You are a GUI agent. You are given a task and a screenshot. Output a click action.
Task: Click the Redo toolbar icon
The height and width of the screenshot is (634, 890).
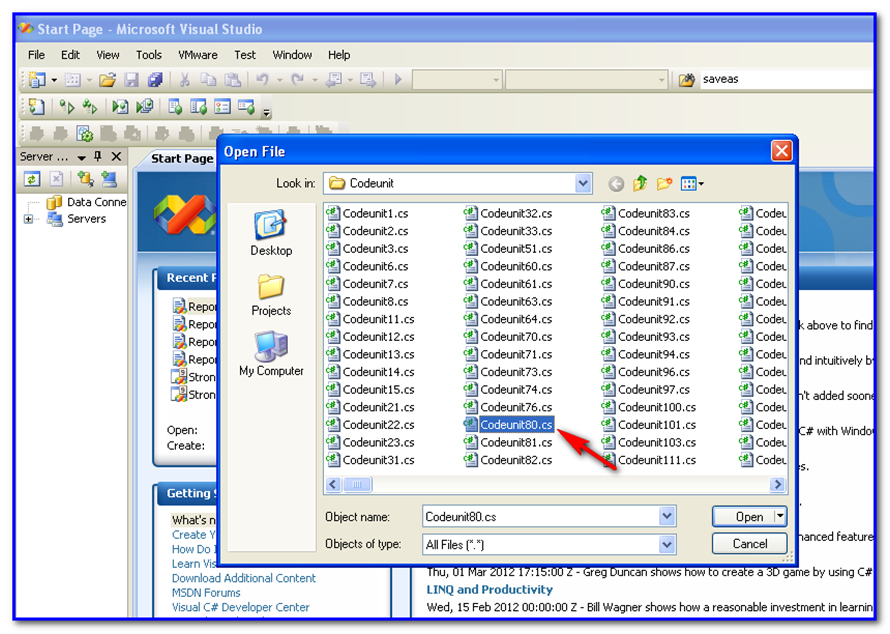(297, 80)
